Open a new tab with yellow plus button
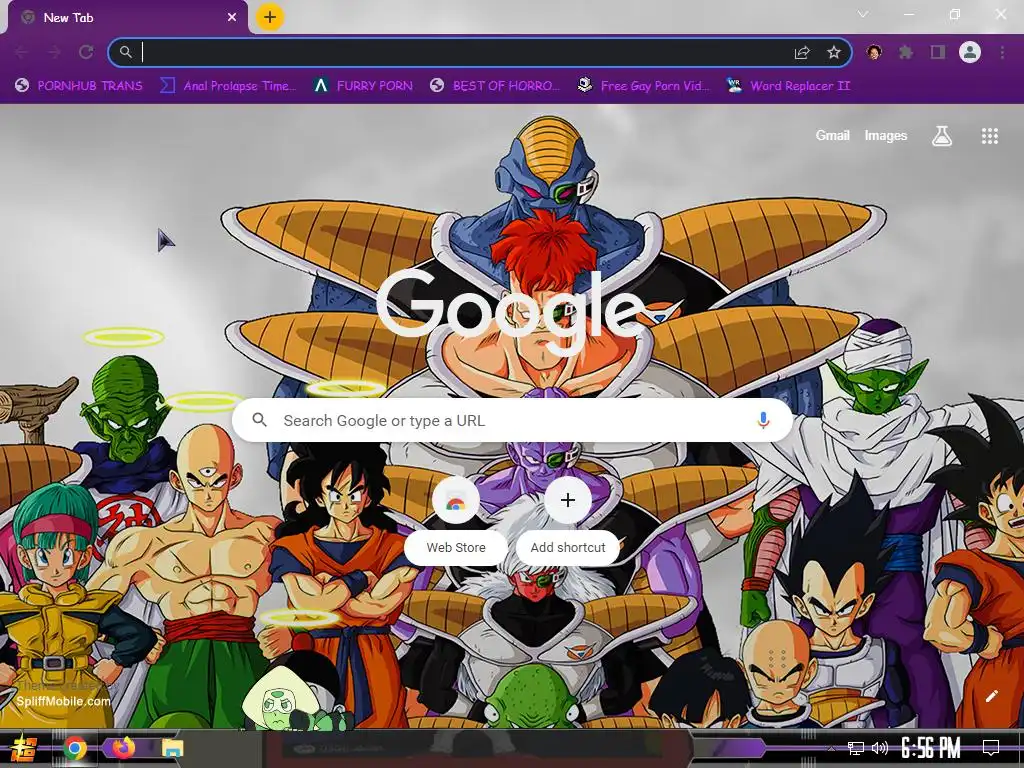Screen dimensions: 1024x768 point(270,17)
